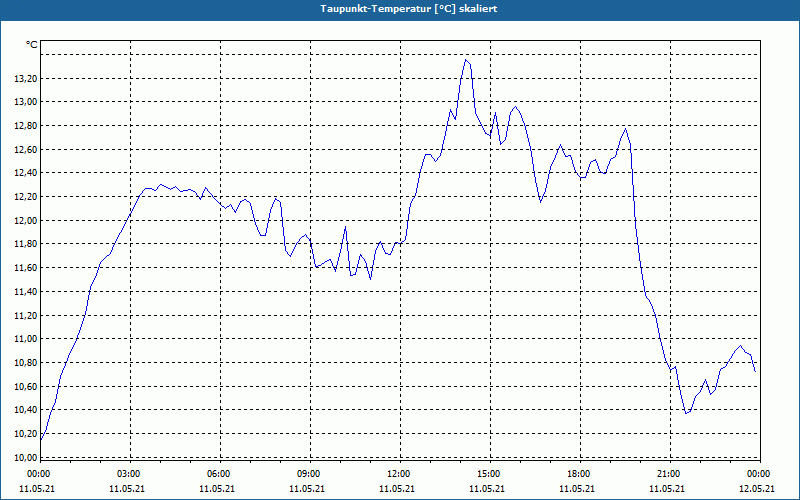Click the 11.05.21 date under 12:00
Viewport: 800px width, 500px height.
[x=397, y=489]
